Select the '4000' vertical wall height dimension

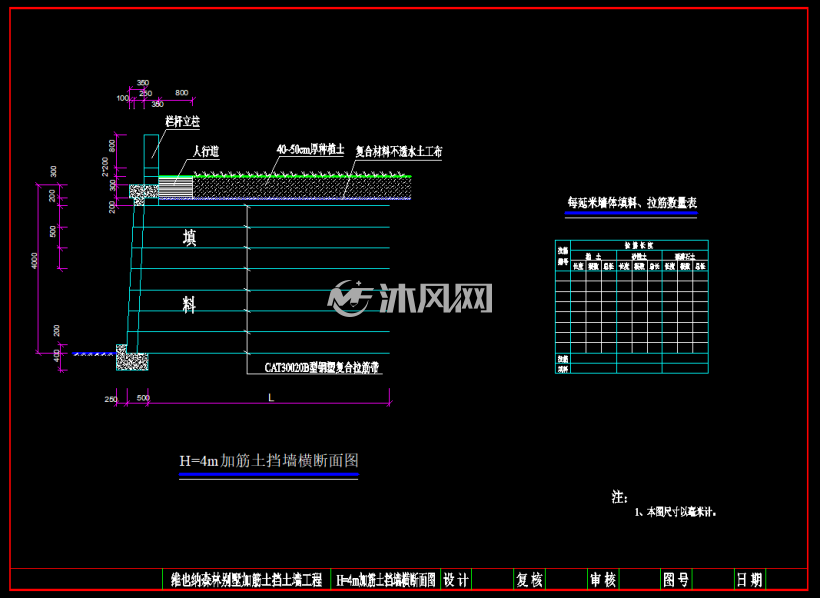(35, 261)
